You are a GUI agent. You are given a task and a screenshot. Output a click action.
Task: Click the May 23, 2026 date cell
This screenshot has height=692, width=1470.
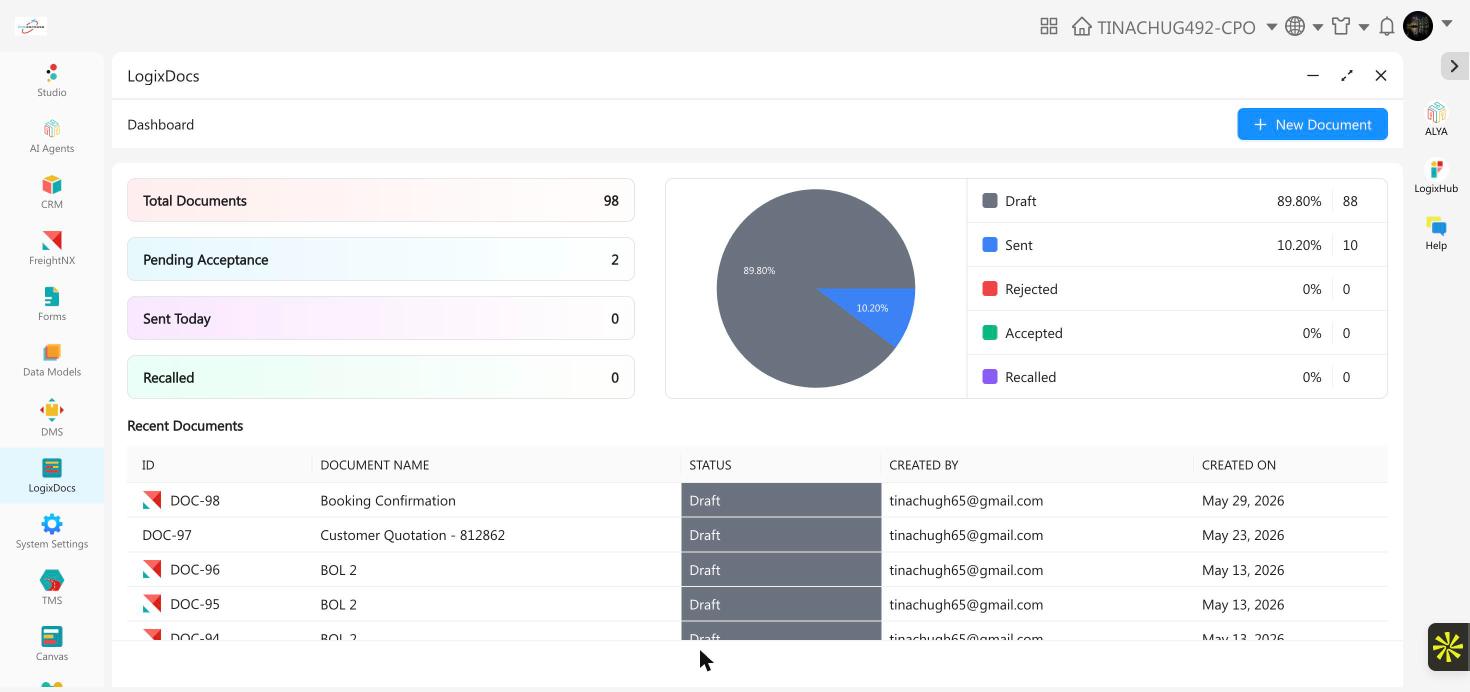point(1243,535)
